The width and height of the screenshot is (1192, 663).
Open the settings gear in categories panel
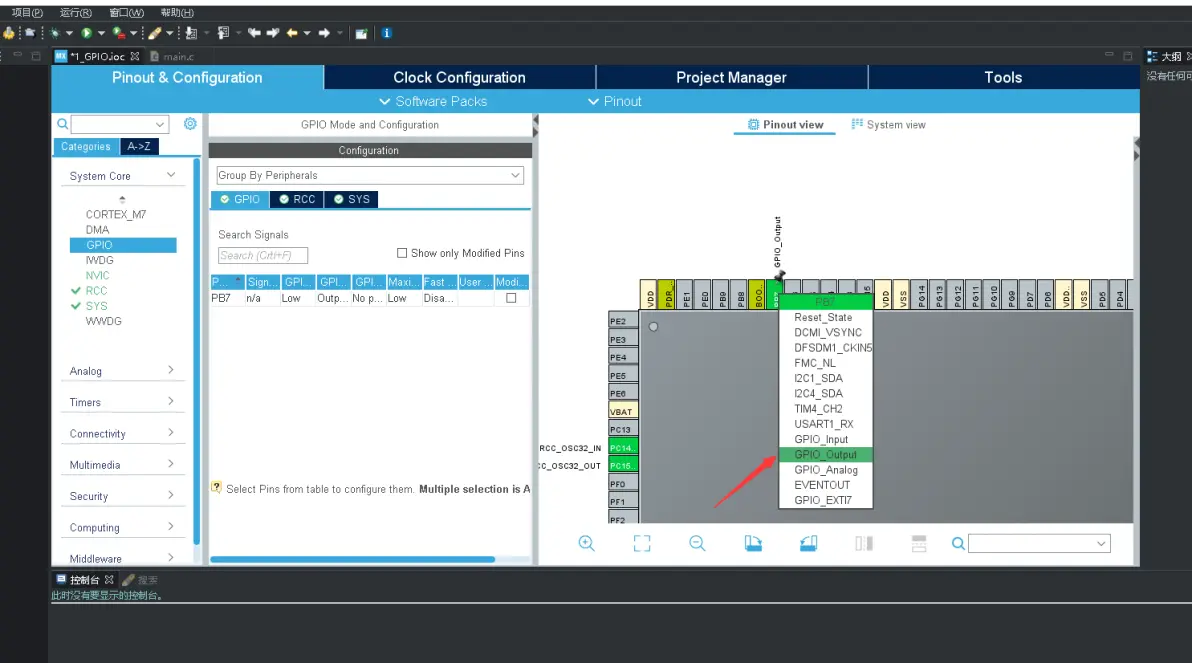click(190, 124)
